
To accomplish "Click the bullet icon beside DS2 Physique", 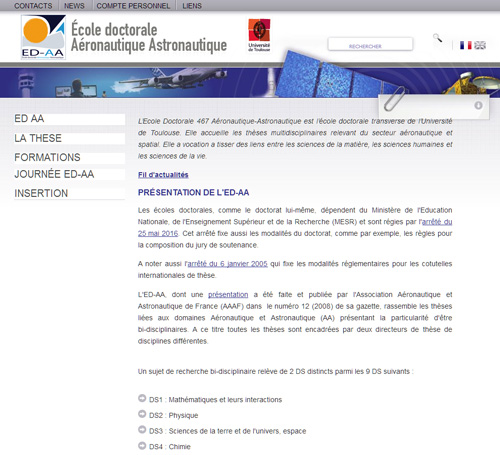I will [x=142, y=414].
